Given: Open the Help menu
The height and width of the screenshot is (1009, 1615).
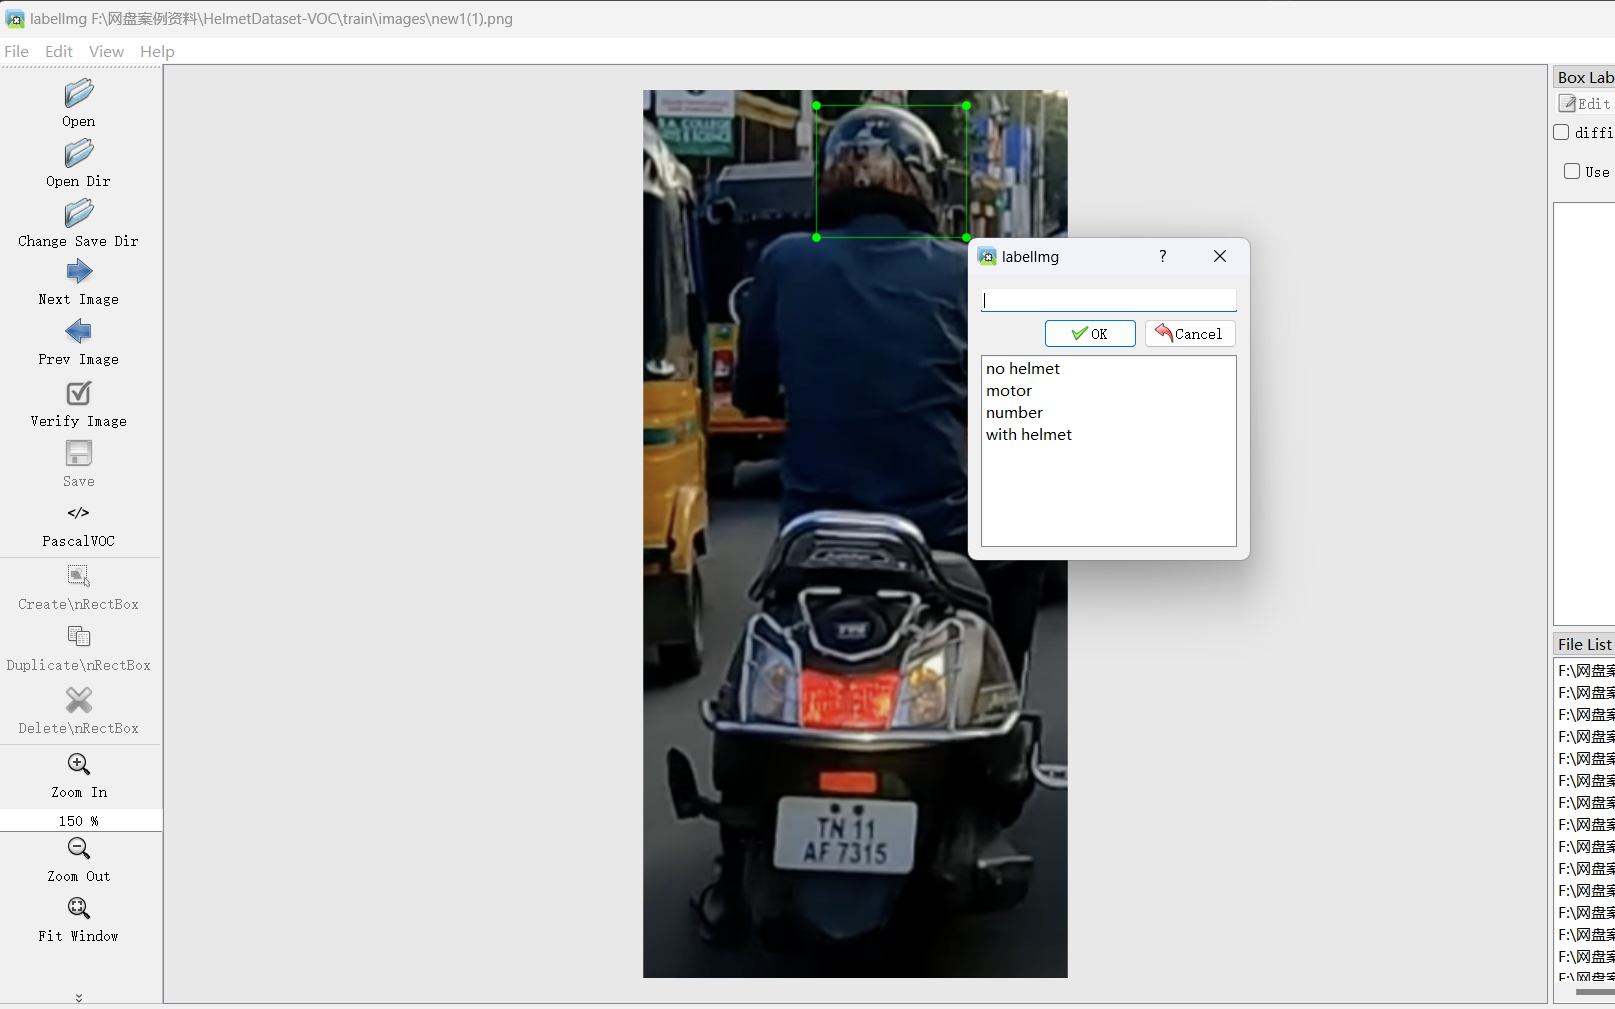Looking at the screenshot, I should click(157, 51).
